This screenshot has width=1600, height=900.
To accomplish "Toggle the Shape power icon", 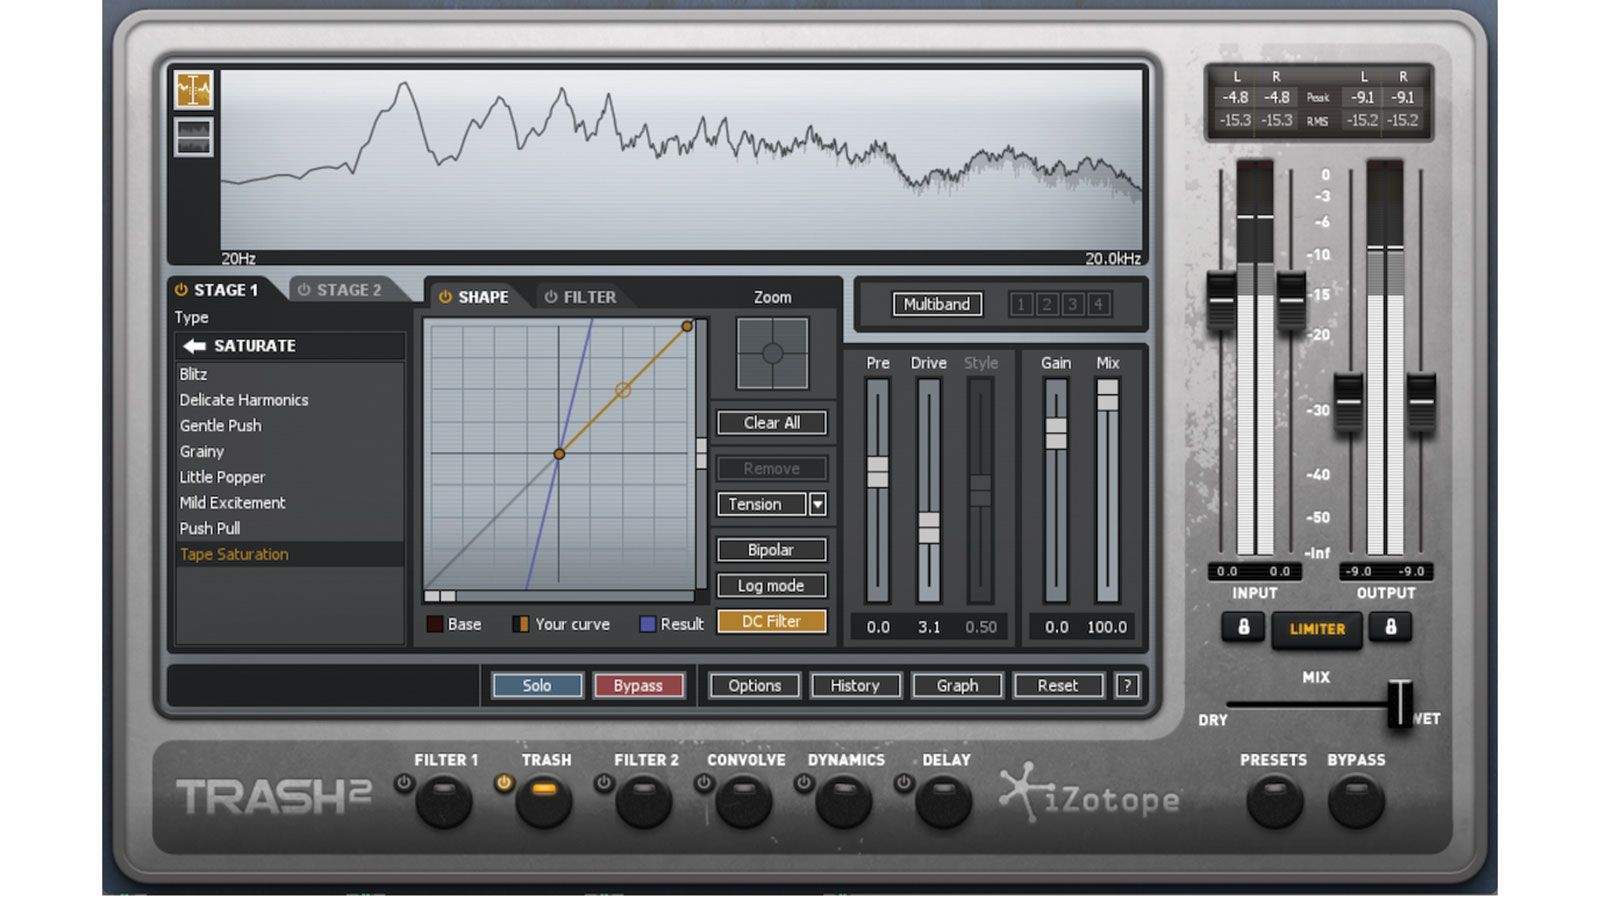I will click(445, 297).
